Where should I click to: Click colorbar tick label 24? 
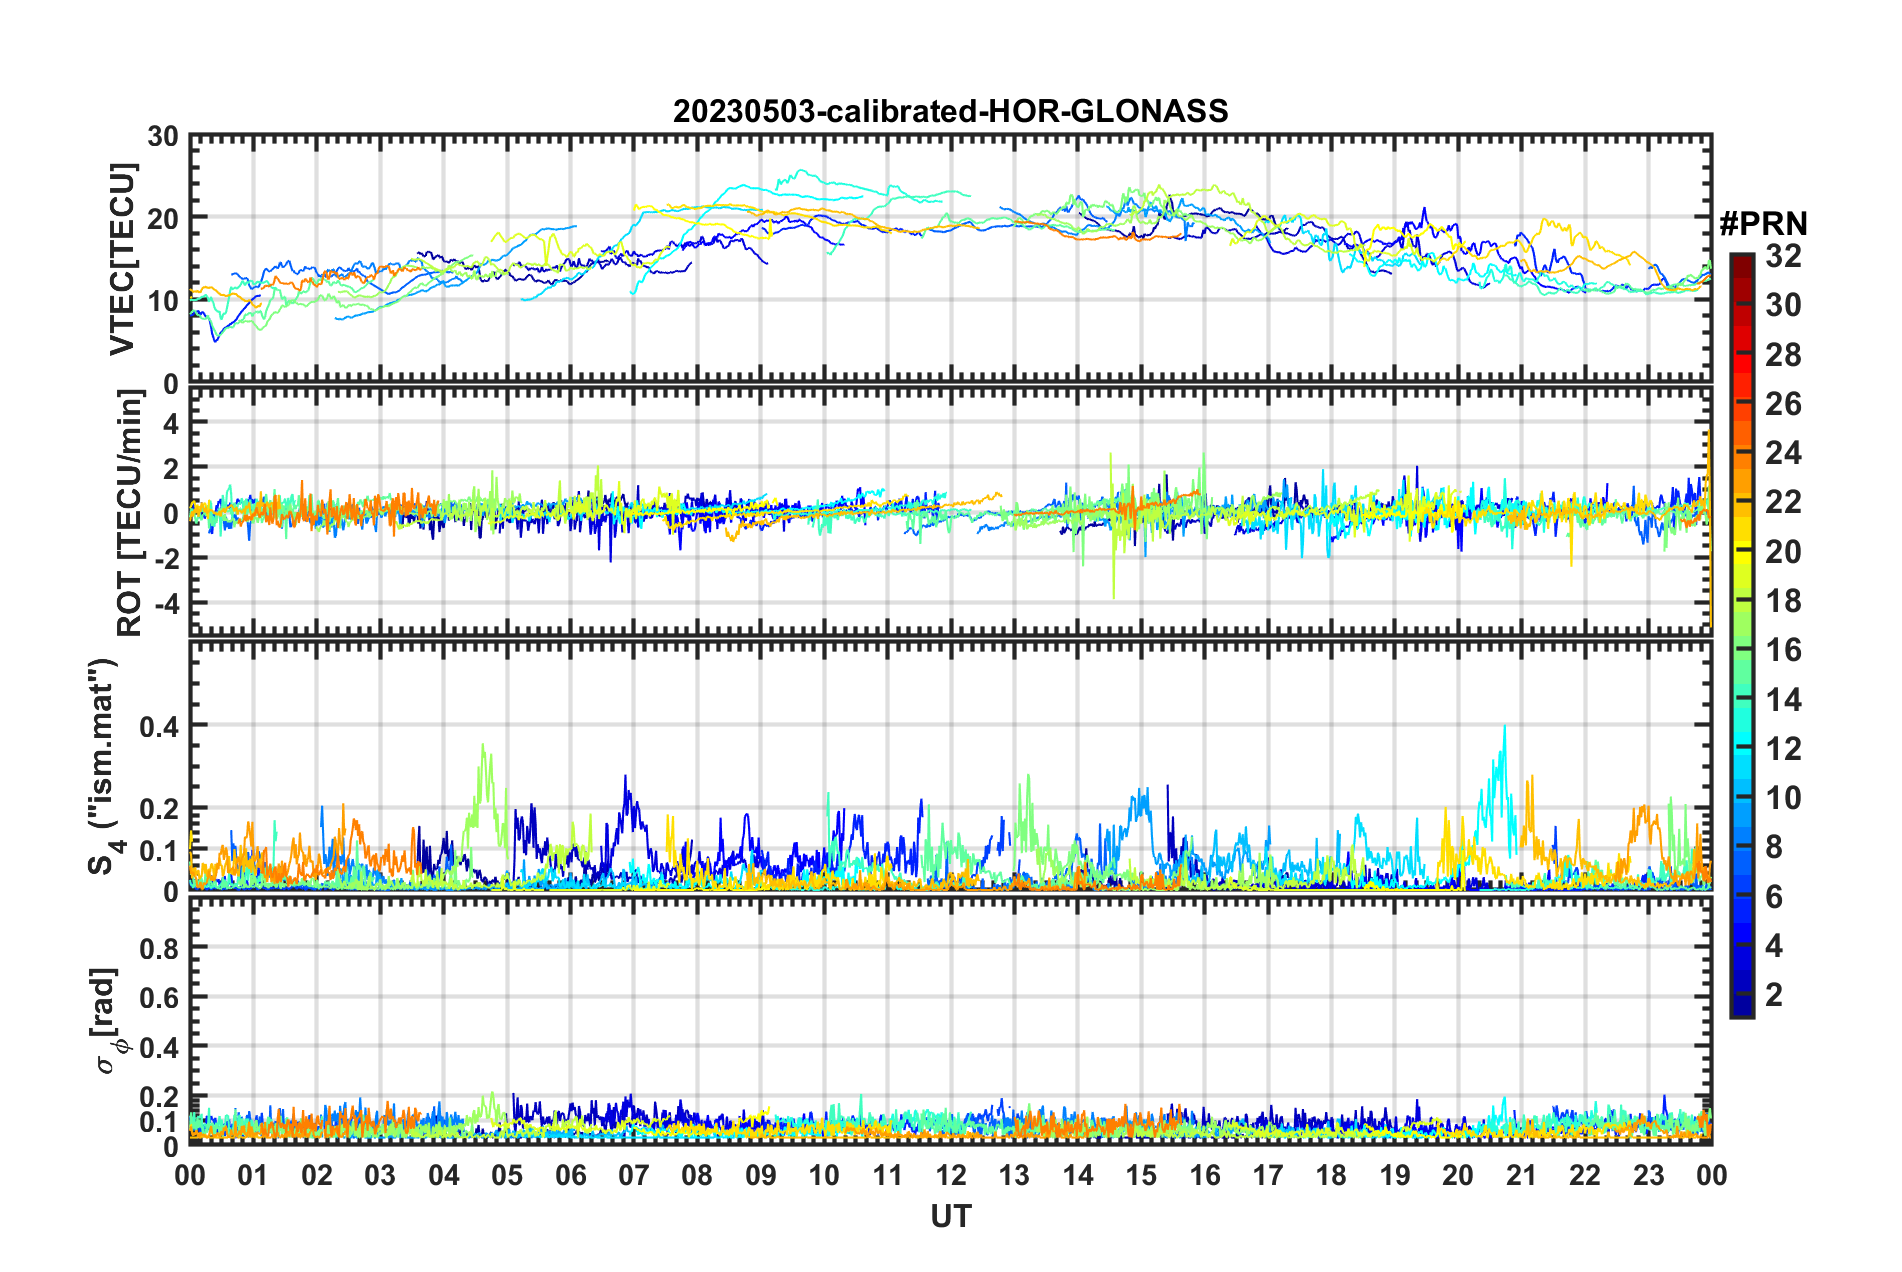point(1782,453)
